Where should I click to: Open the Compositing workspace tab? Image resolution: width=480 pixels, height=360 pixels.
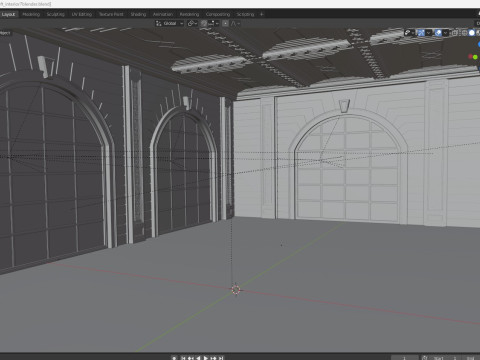[x=218, y=14]
